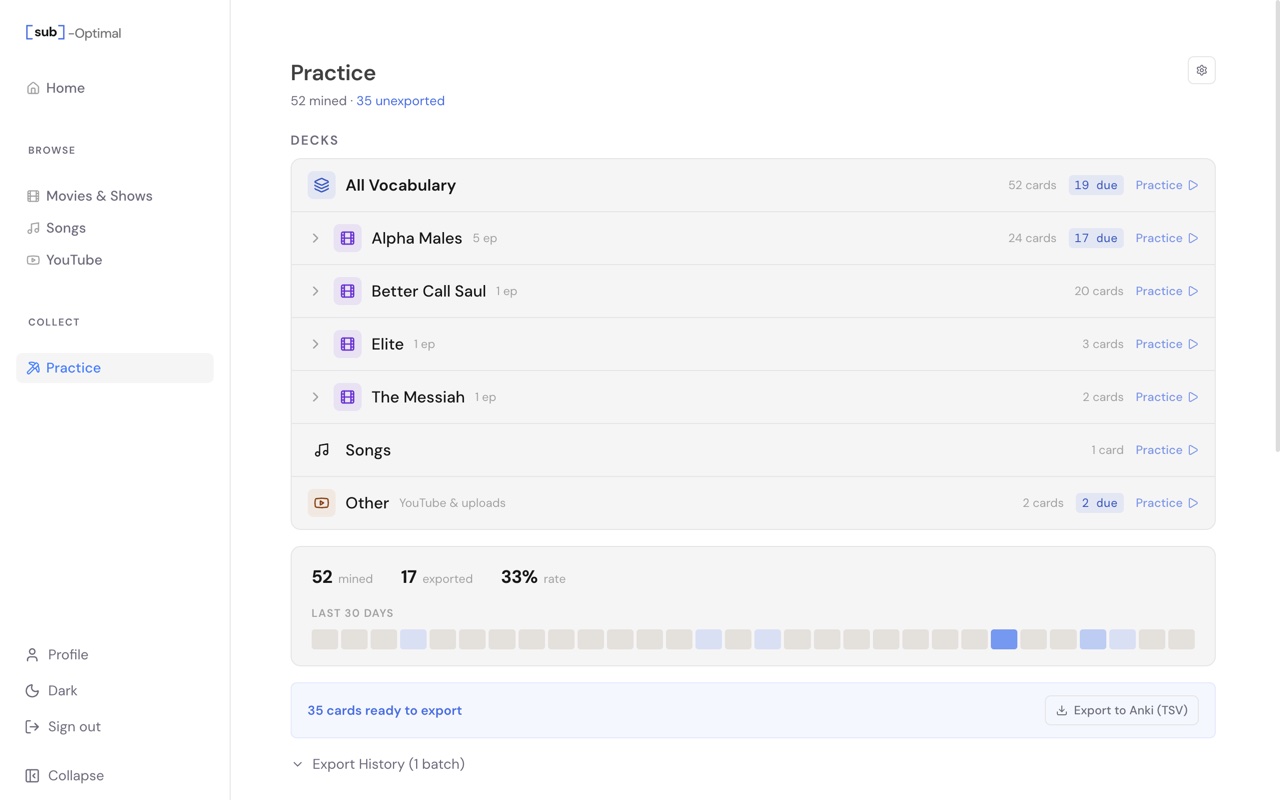
Task: Click the Songs deck music note icon
Action: 321,450
